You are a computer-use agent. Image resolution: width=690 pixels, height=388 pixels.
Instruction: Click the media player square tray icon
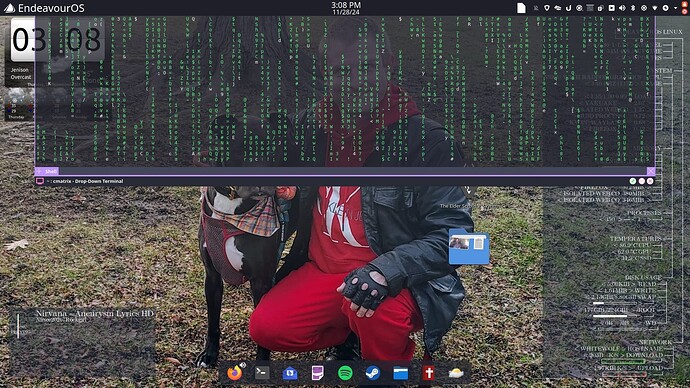click(x=611, y=8)
